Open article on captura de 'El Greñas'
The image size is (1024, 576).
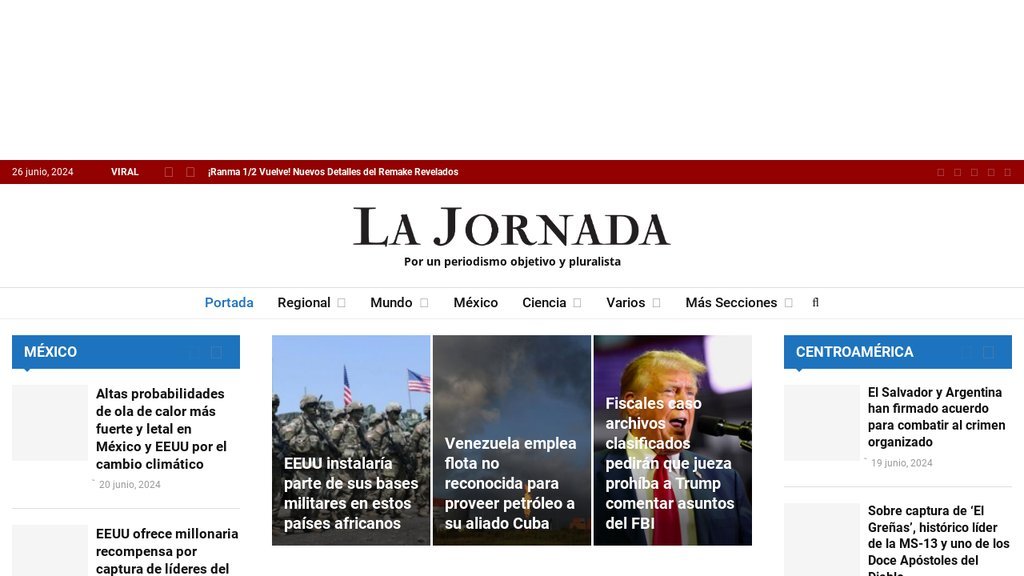(x=938, y=539)
